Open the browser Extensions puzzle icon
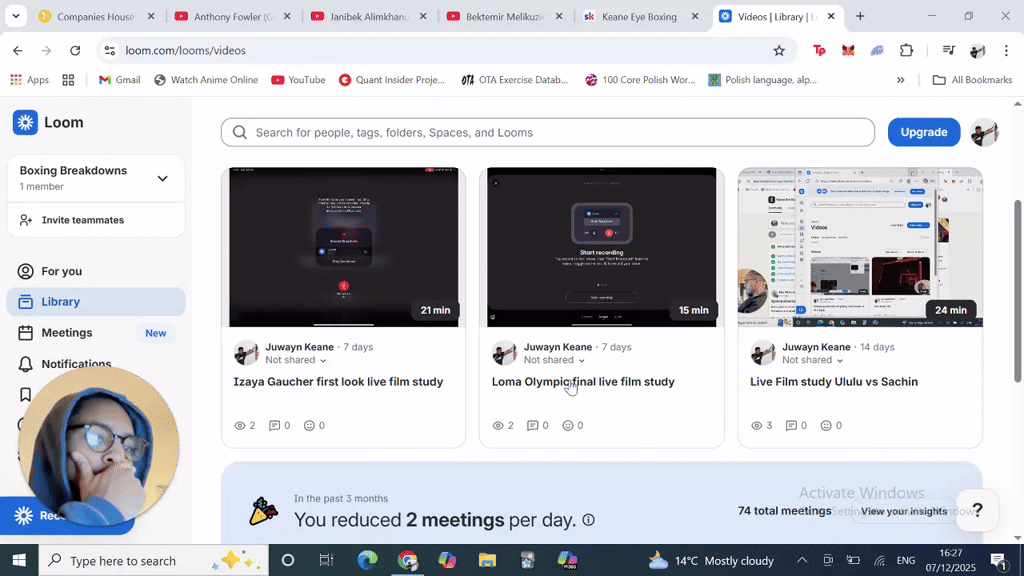 coord(906,50)
